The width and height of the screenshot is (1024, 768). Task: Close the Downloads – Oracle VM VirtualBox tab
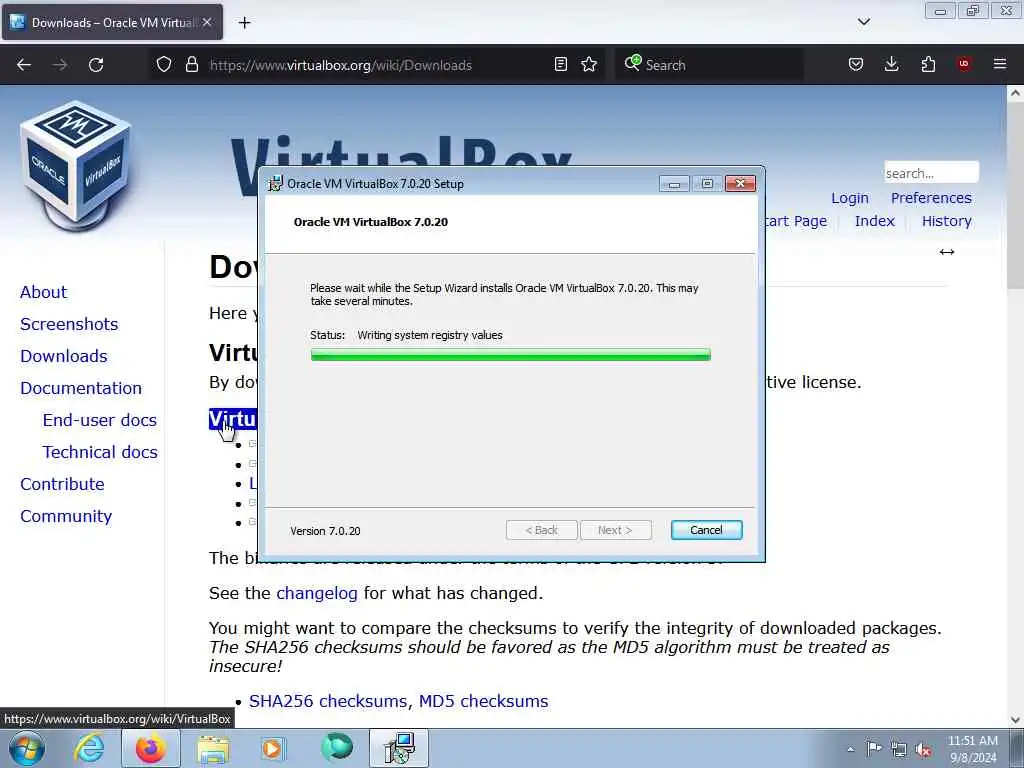click(207, 22)
